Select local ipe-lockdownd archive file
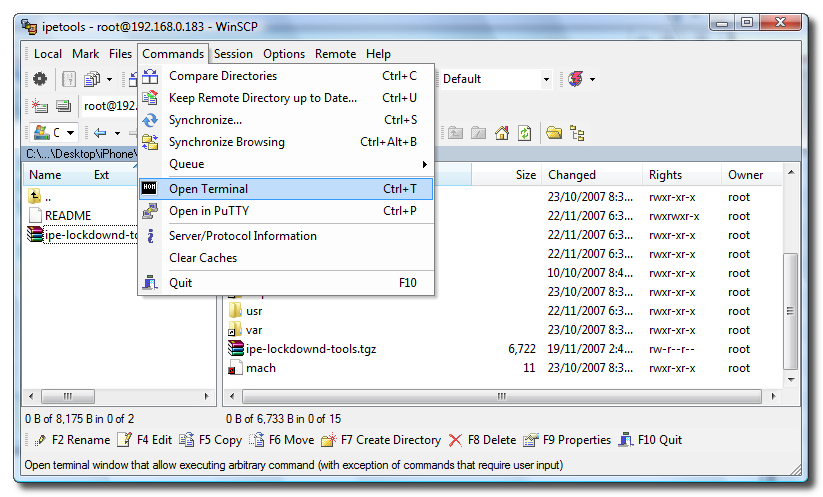The width and height of the screenshot is (823, 497). point(83,235)
